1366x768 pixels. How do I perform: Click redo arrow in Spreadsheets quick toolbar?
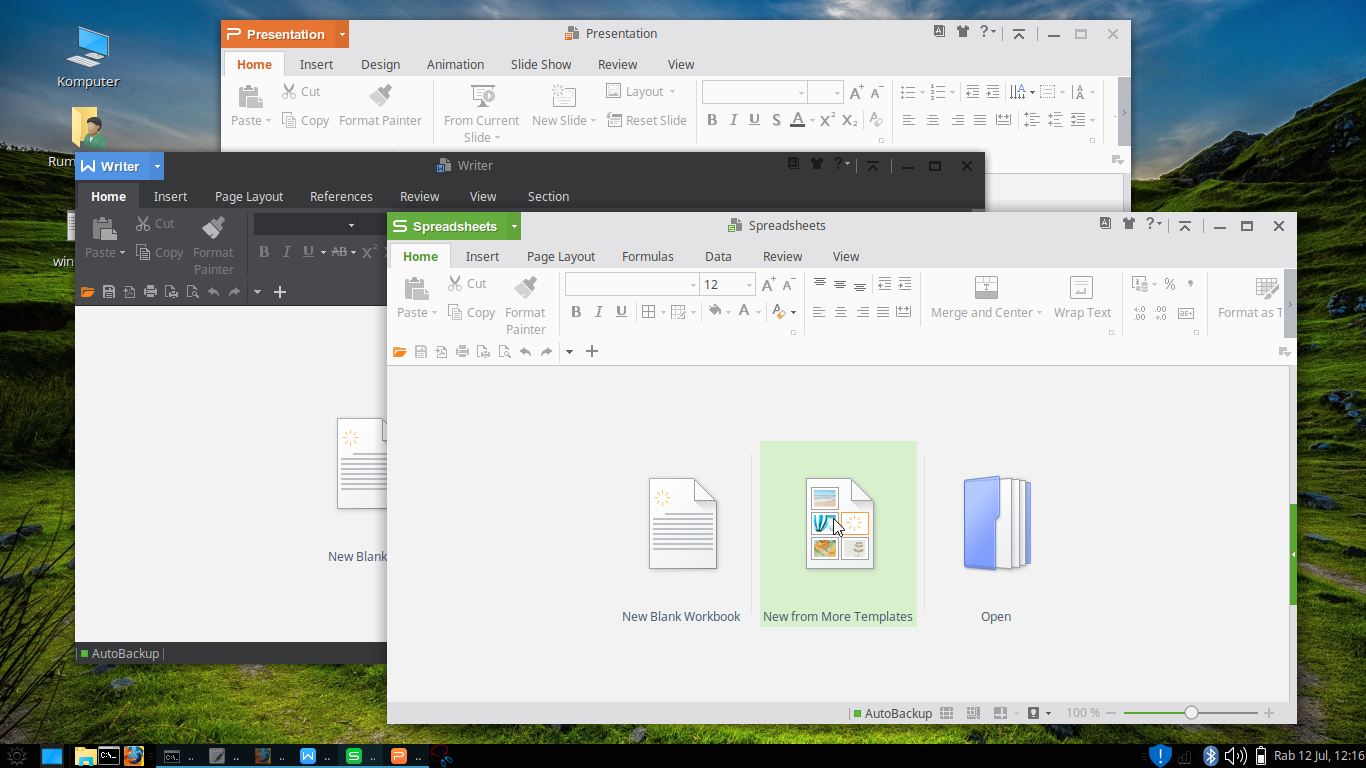(x=546, y=351)
